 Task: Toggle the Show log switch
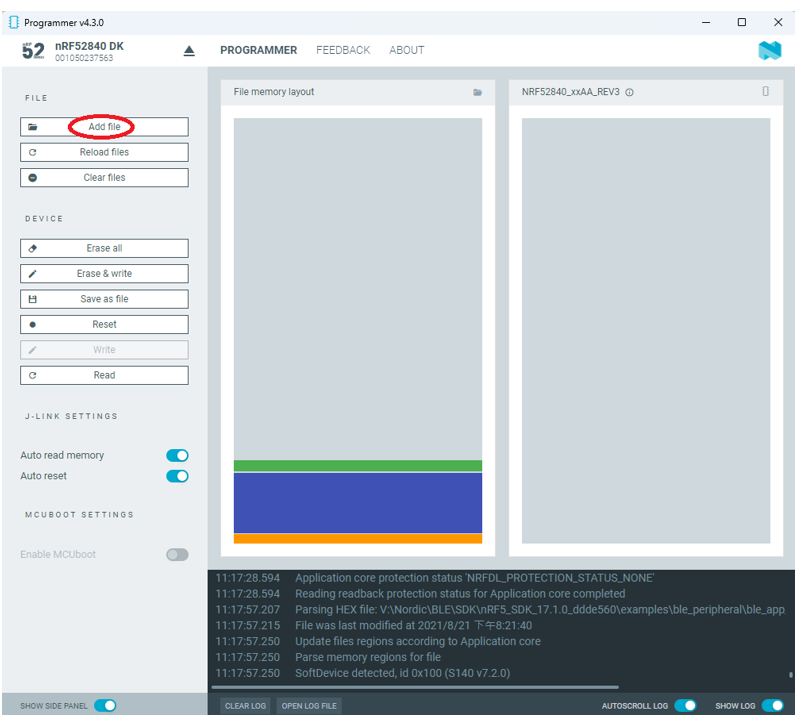772,705
